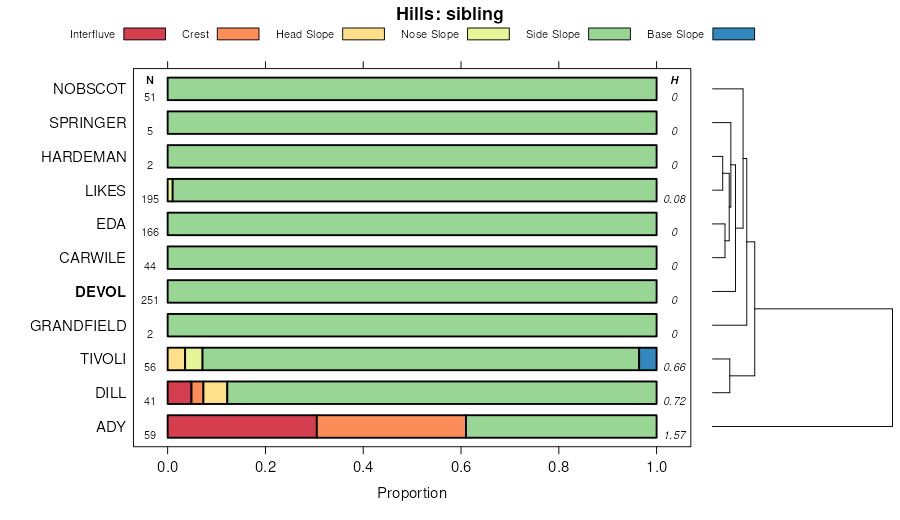Image resolution: width=900 pixels, height=520 pixels.
Task: Click the red Interfluve segment in DILL bar
Action: 179,393
